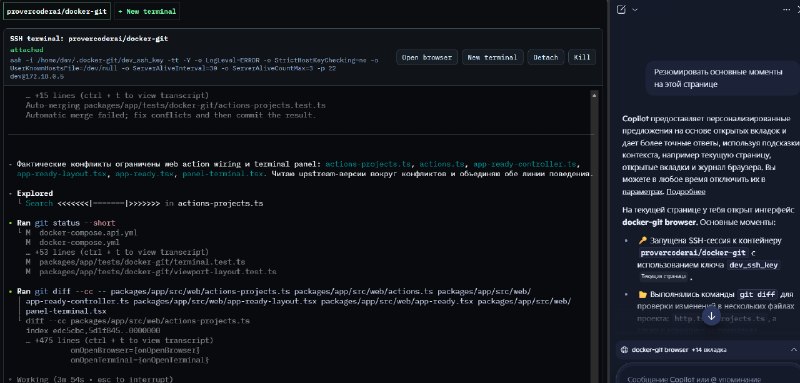Click the key emoji in Copilot summary
Image resolution: width=800 pixels, height=383 pixels.
point(642,240)
